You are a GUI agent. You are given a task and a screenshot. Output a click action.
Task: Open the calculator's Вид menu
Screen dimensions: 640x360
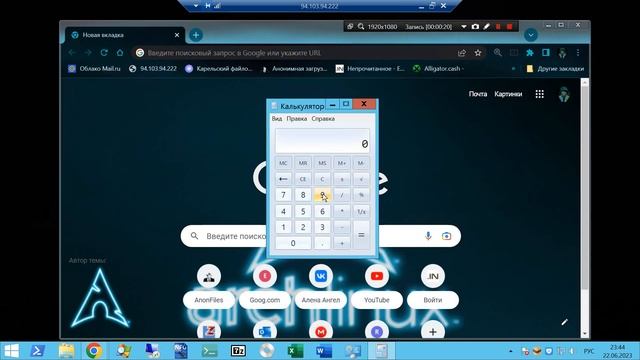coord(277,119)
